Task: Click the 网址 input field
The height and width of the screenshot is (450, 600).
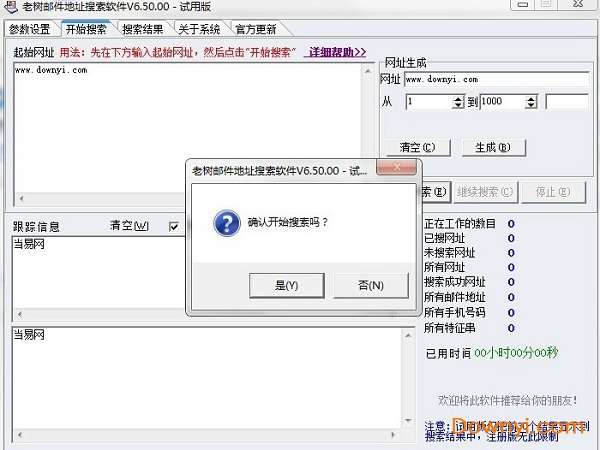Action: point(497,80)
